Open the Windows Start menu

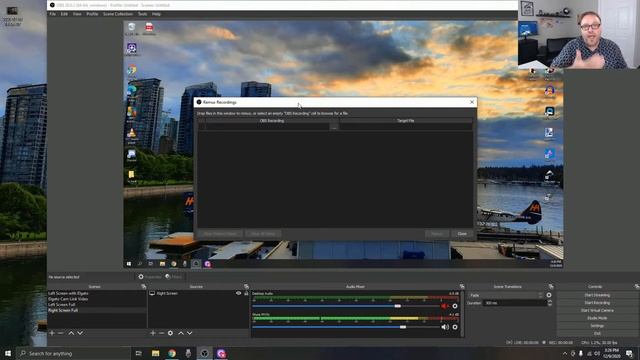click(x=8, y=353)
